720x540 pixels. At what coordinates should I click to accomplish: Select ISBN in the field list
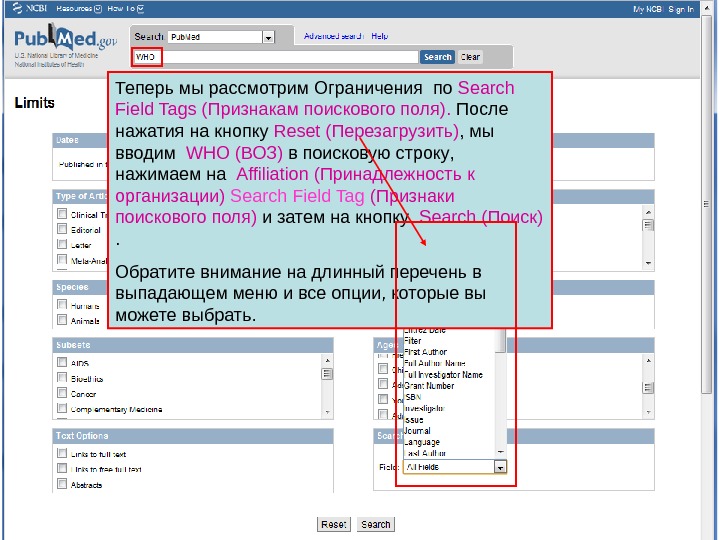412,397
